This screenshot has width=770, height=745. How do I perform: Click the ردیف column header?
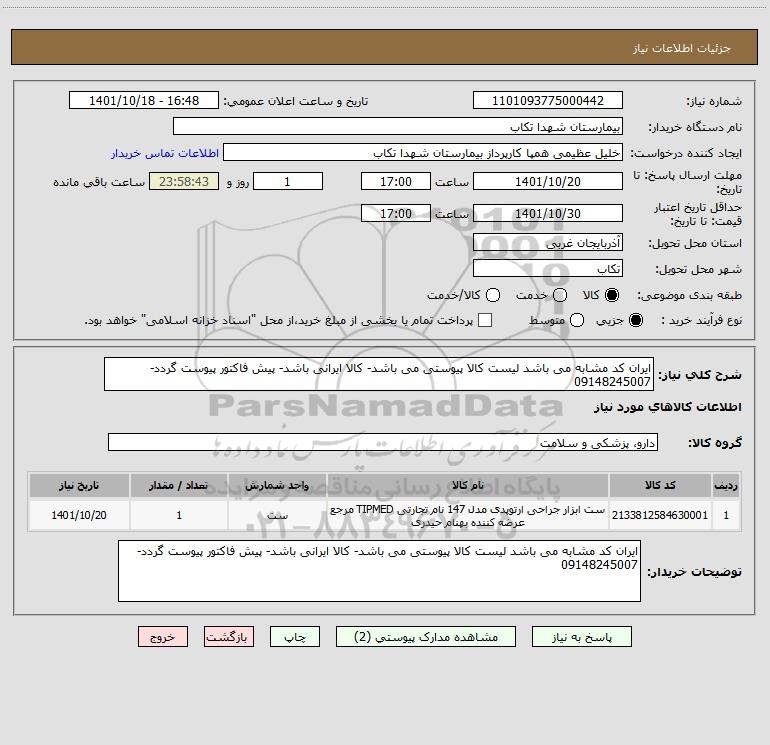click(726, 485)
